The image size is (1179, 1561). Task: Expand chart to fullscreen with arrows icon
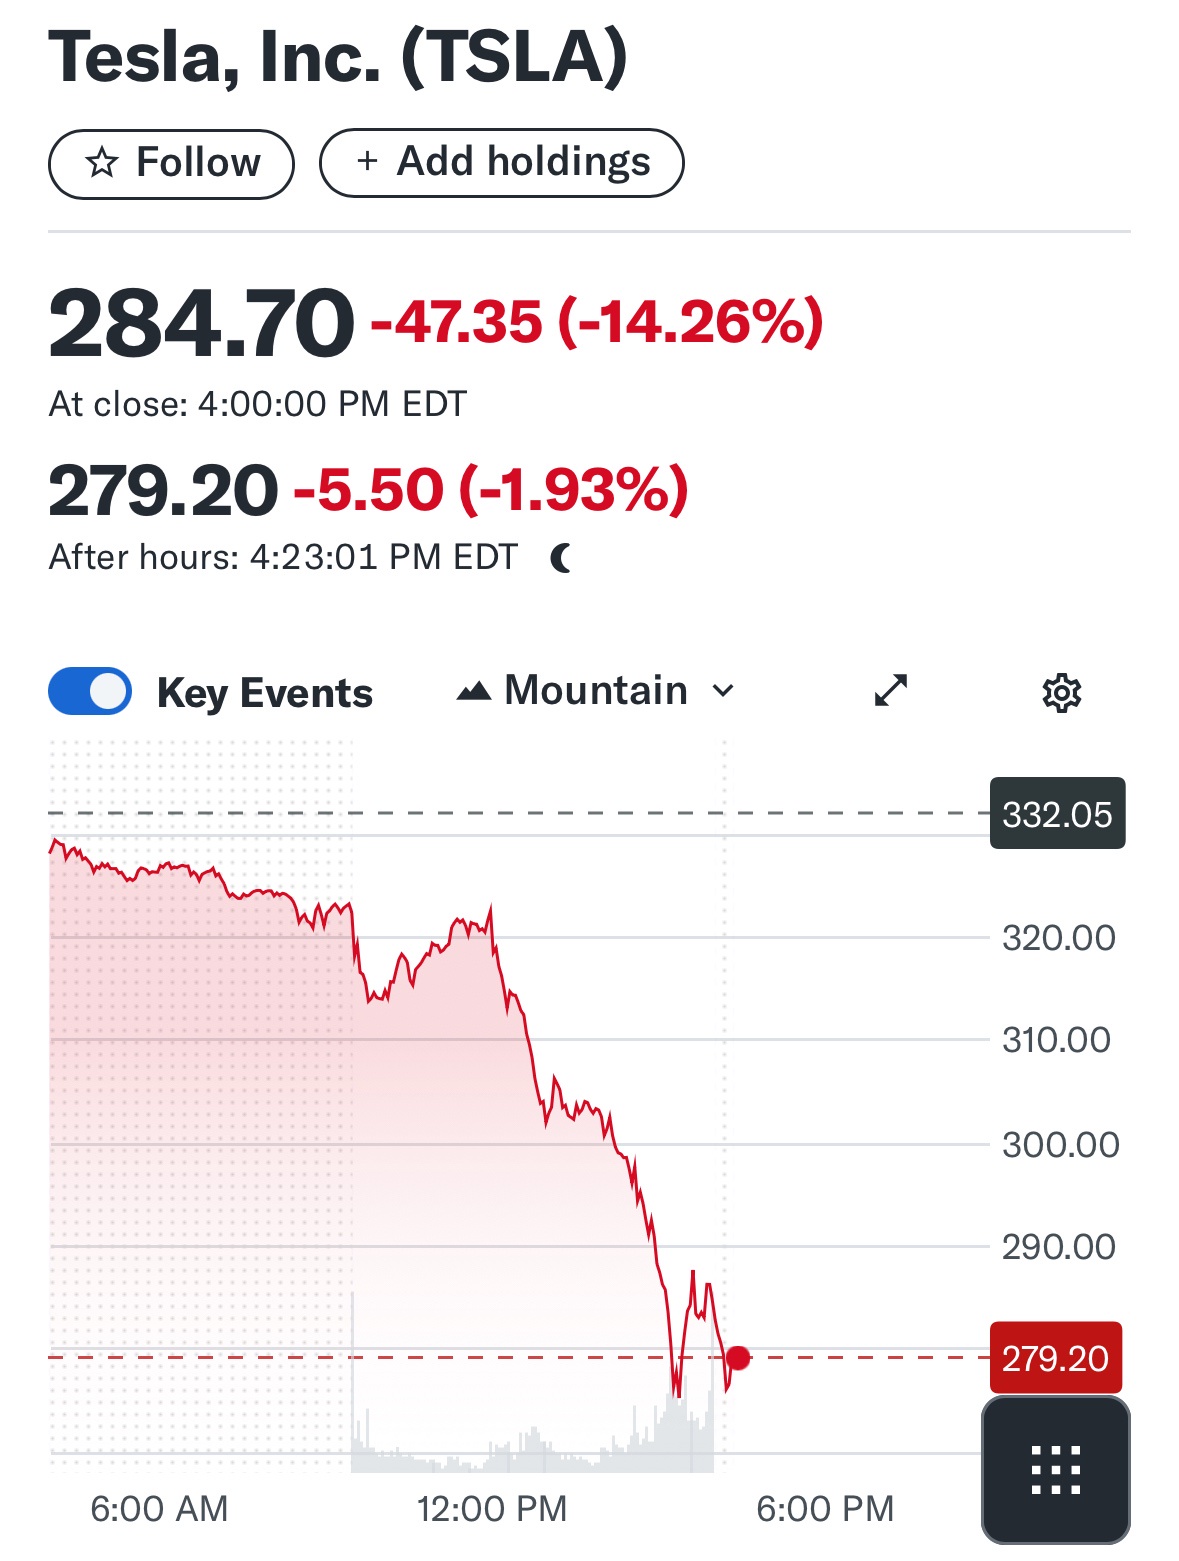pyautogui.click(x=890, y=690)
